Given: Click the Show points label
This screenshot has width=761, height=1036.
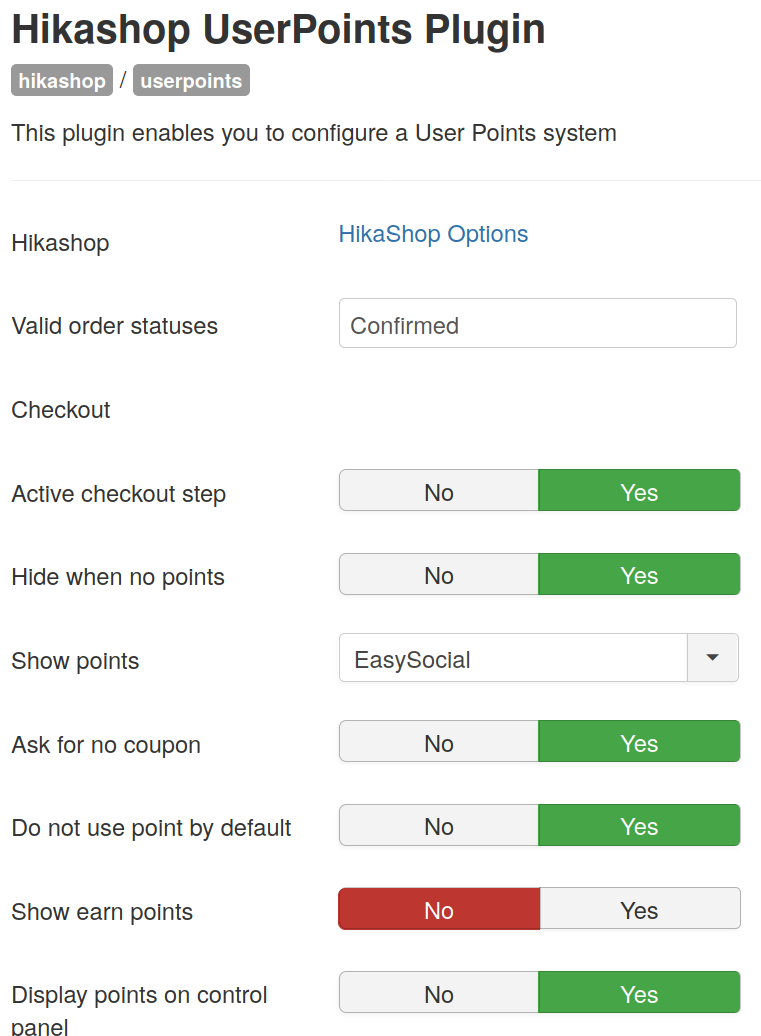Looking at the screenshot, I should tap(75, 661).
